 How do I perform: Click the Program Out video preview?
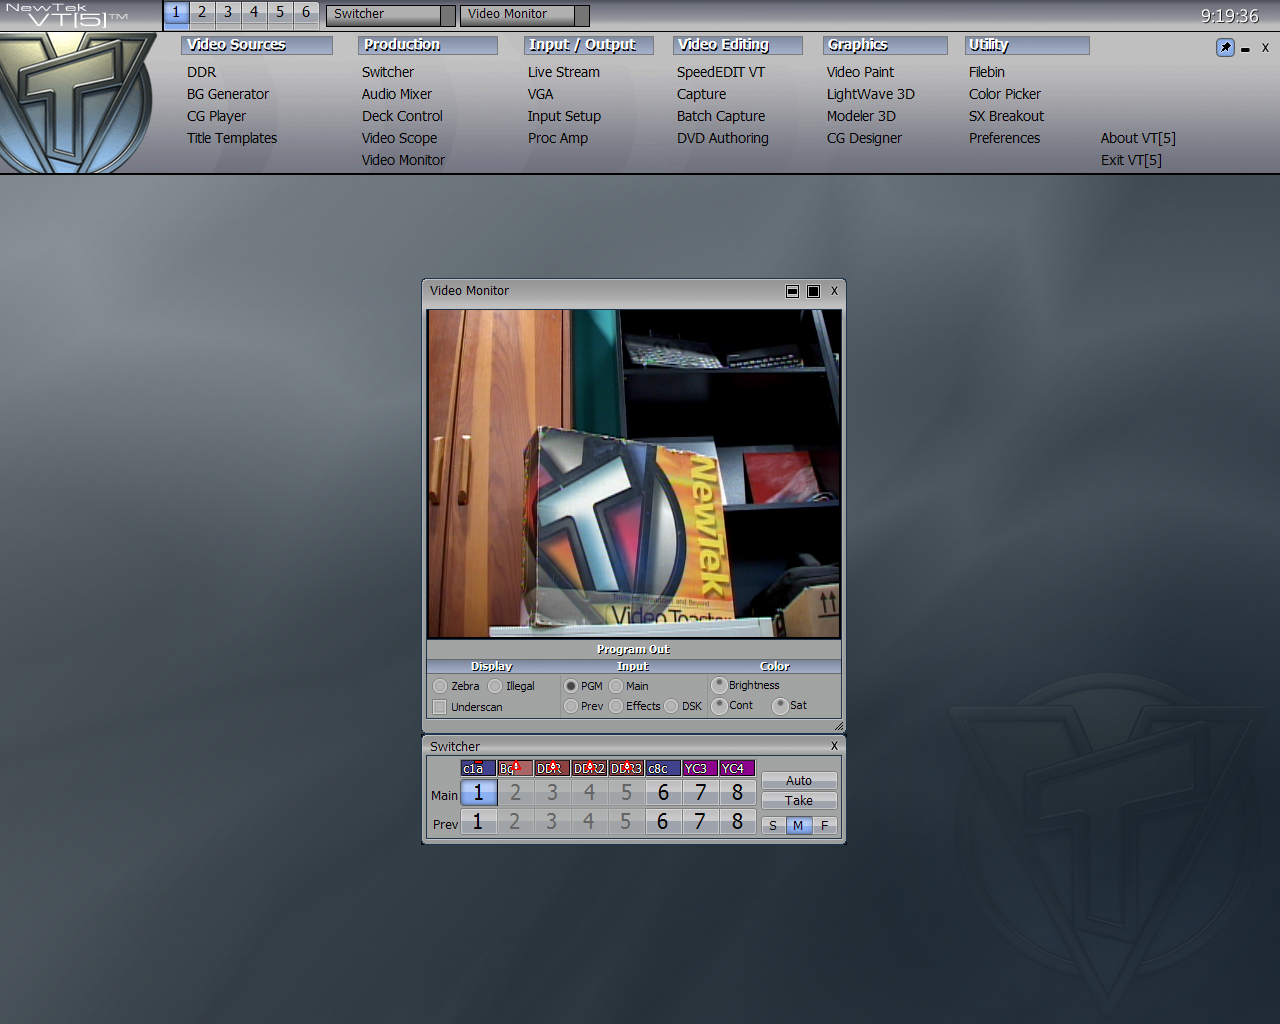(634, 474)
